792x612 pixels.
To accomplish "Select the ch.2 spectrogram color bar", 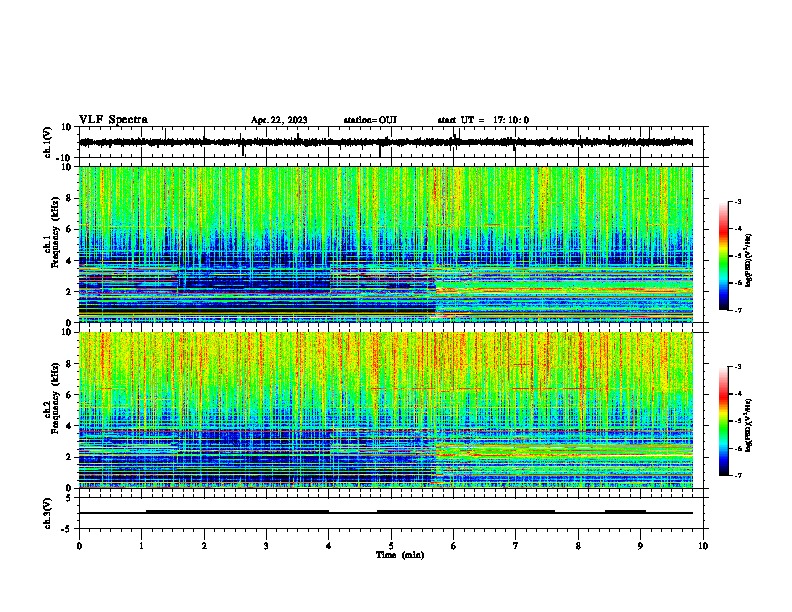I will (x=723, y=421).
